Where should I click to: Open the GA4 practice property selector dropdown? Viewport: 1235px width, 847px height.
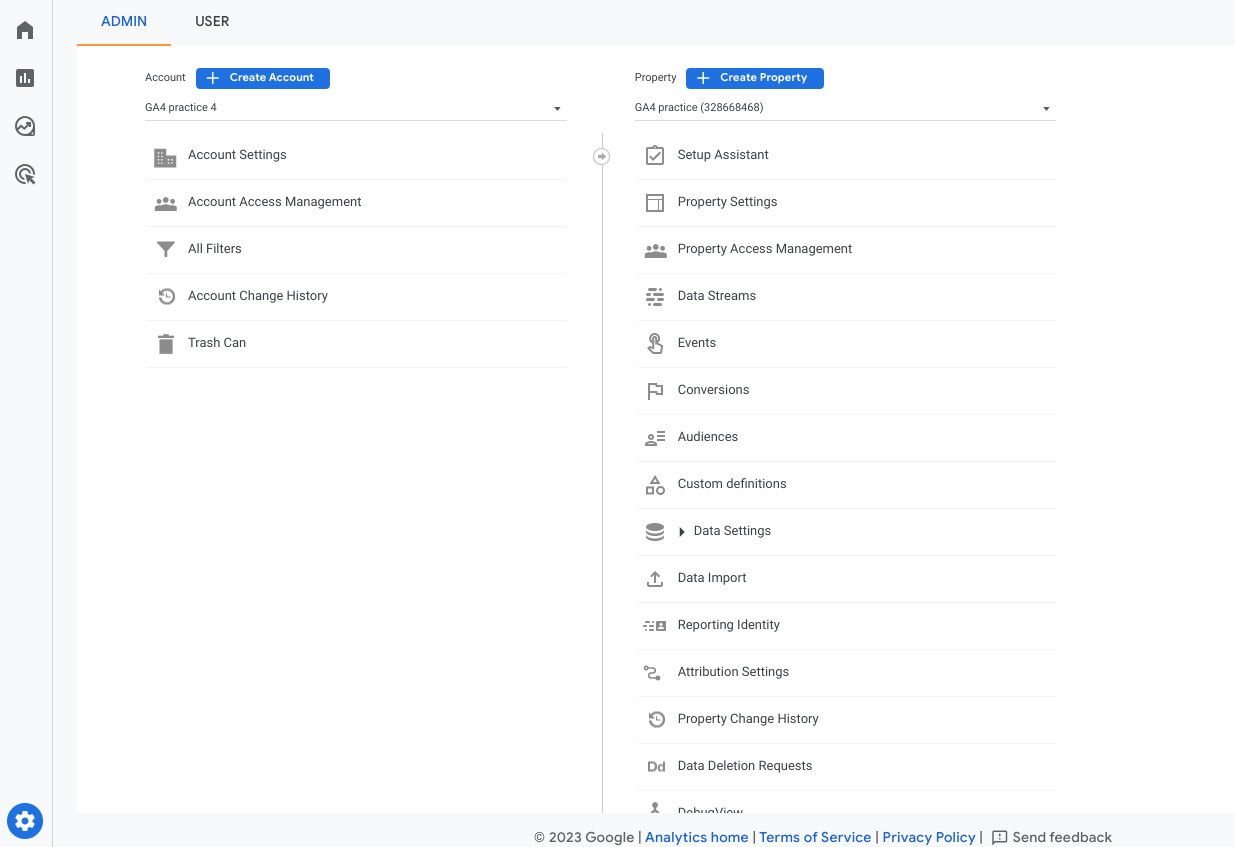coord(845,108)
